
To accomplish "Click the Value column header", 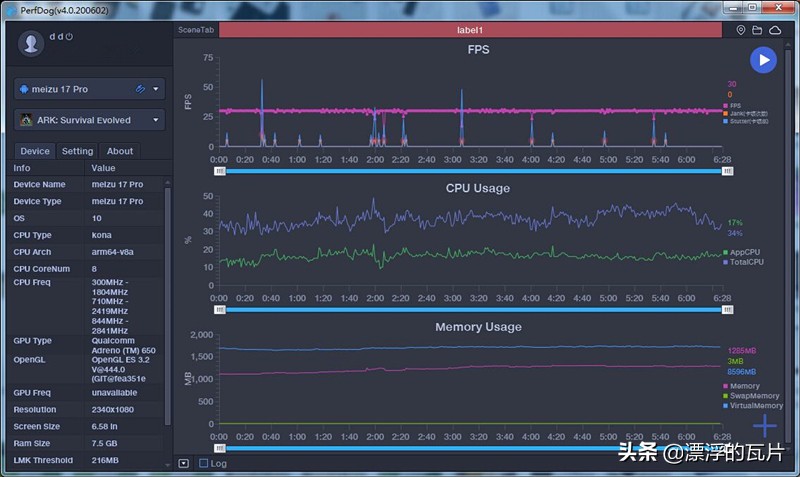I will click(103, 168).
